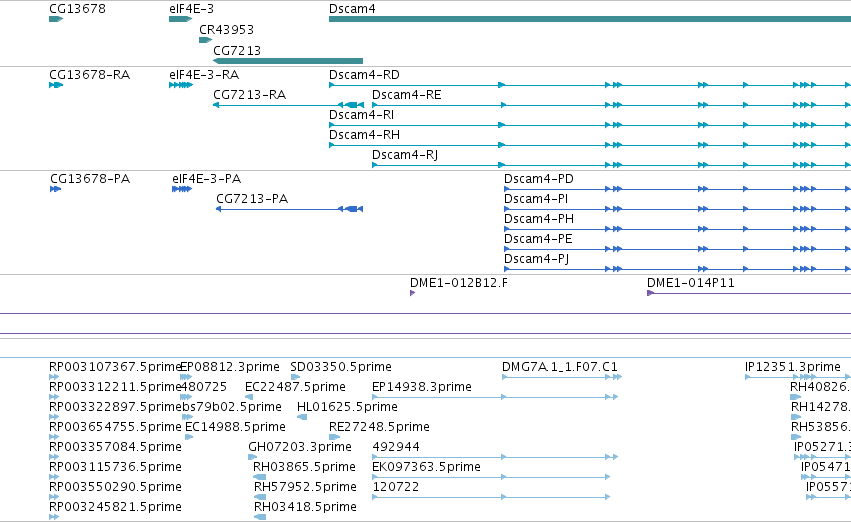Click the Dscam4-PD protein label
Screen dimensions: 851x522
539,179
